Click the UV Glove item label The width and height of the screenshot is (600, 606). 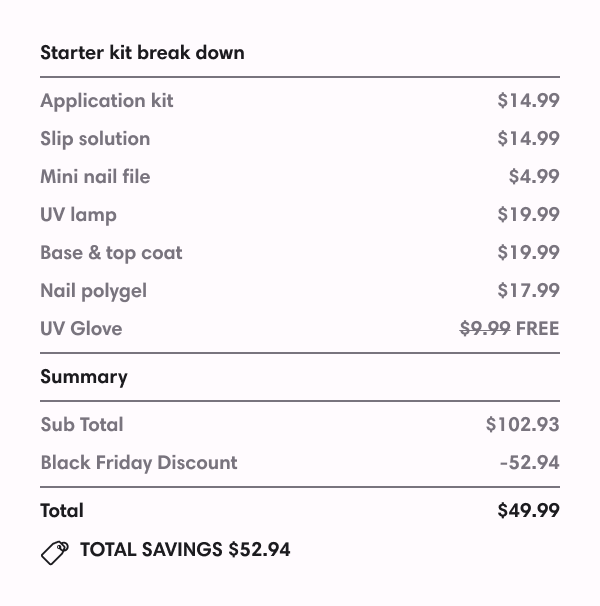point(81,328)
